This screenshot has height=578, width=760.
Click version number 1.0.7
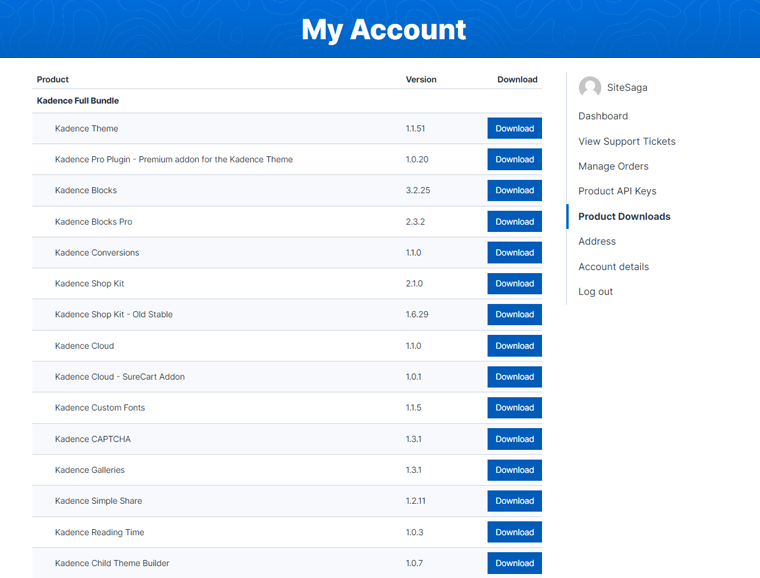coord(414,563)
